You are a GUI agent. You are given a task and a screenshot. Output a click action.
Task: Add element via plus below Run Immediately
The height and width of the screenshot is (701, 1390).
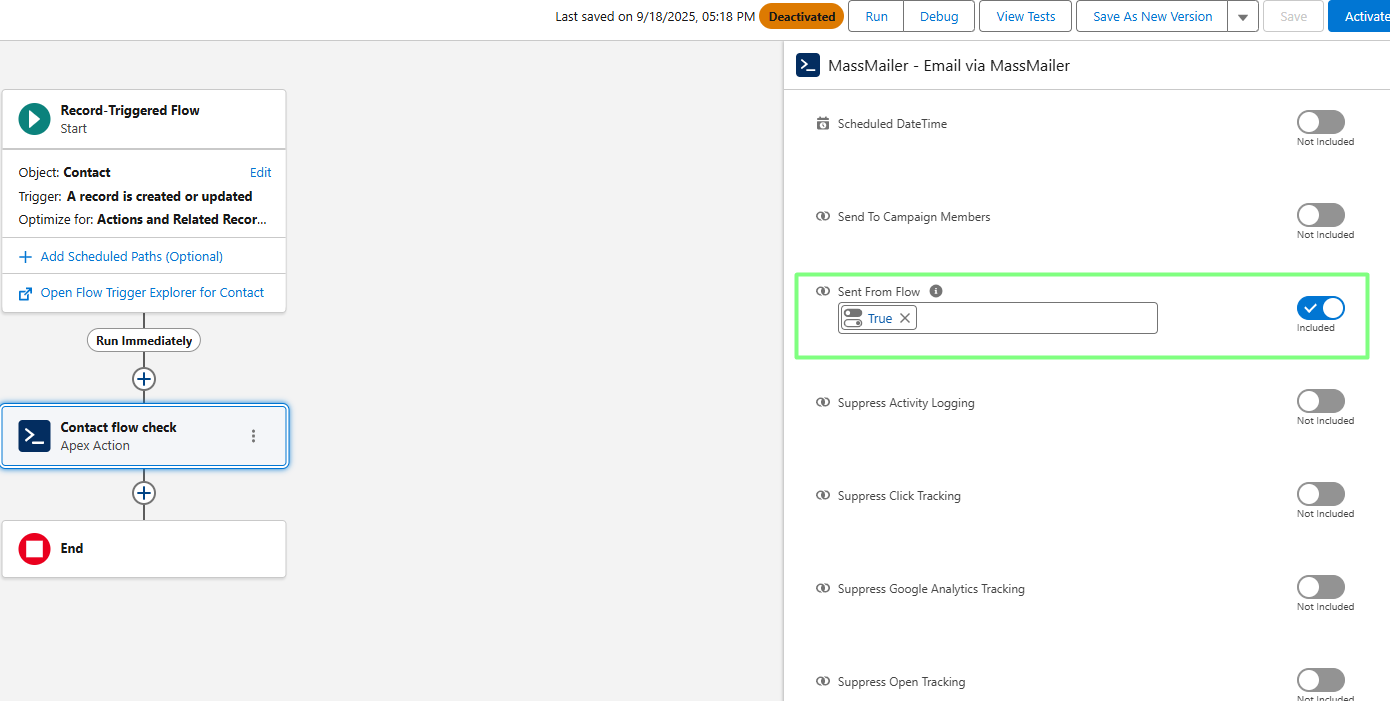click(144, 379)
